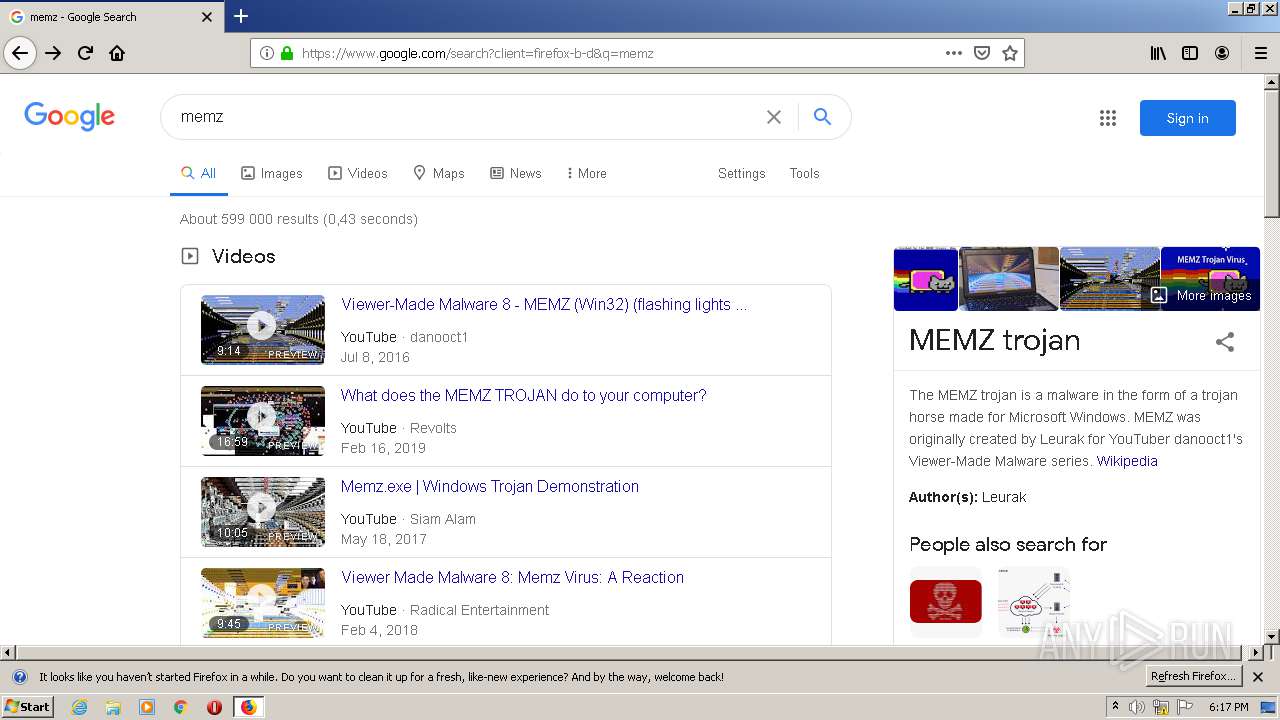This screenshot has height=720, width=1280.
Task: Open the Library bookmarks and history icon
Action: pos(1158,53)
